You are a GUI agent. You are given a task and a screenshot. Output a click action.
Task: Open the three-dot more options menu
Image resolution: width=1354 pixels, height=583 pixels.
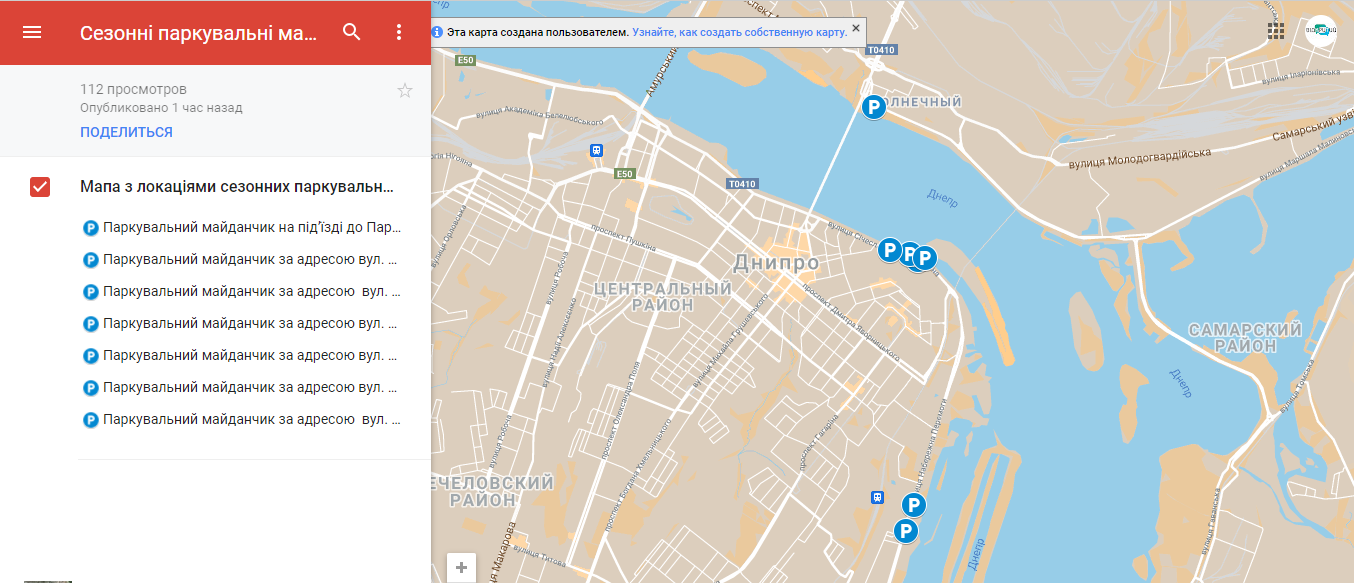tap(399, 32)
